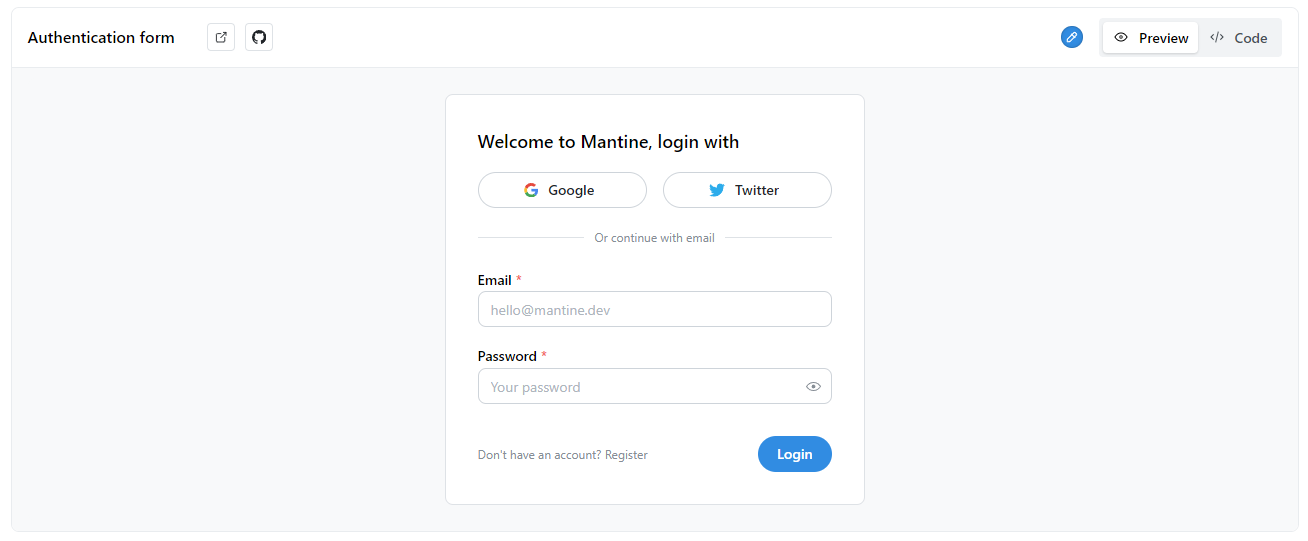1308x541 pixels.
Task: Click the blue pencil edit icon
Action: (1072, 37)
